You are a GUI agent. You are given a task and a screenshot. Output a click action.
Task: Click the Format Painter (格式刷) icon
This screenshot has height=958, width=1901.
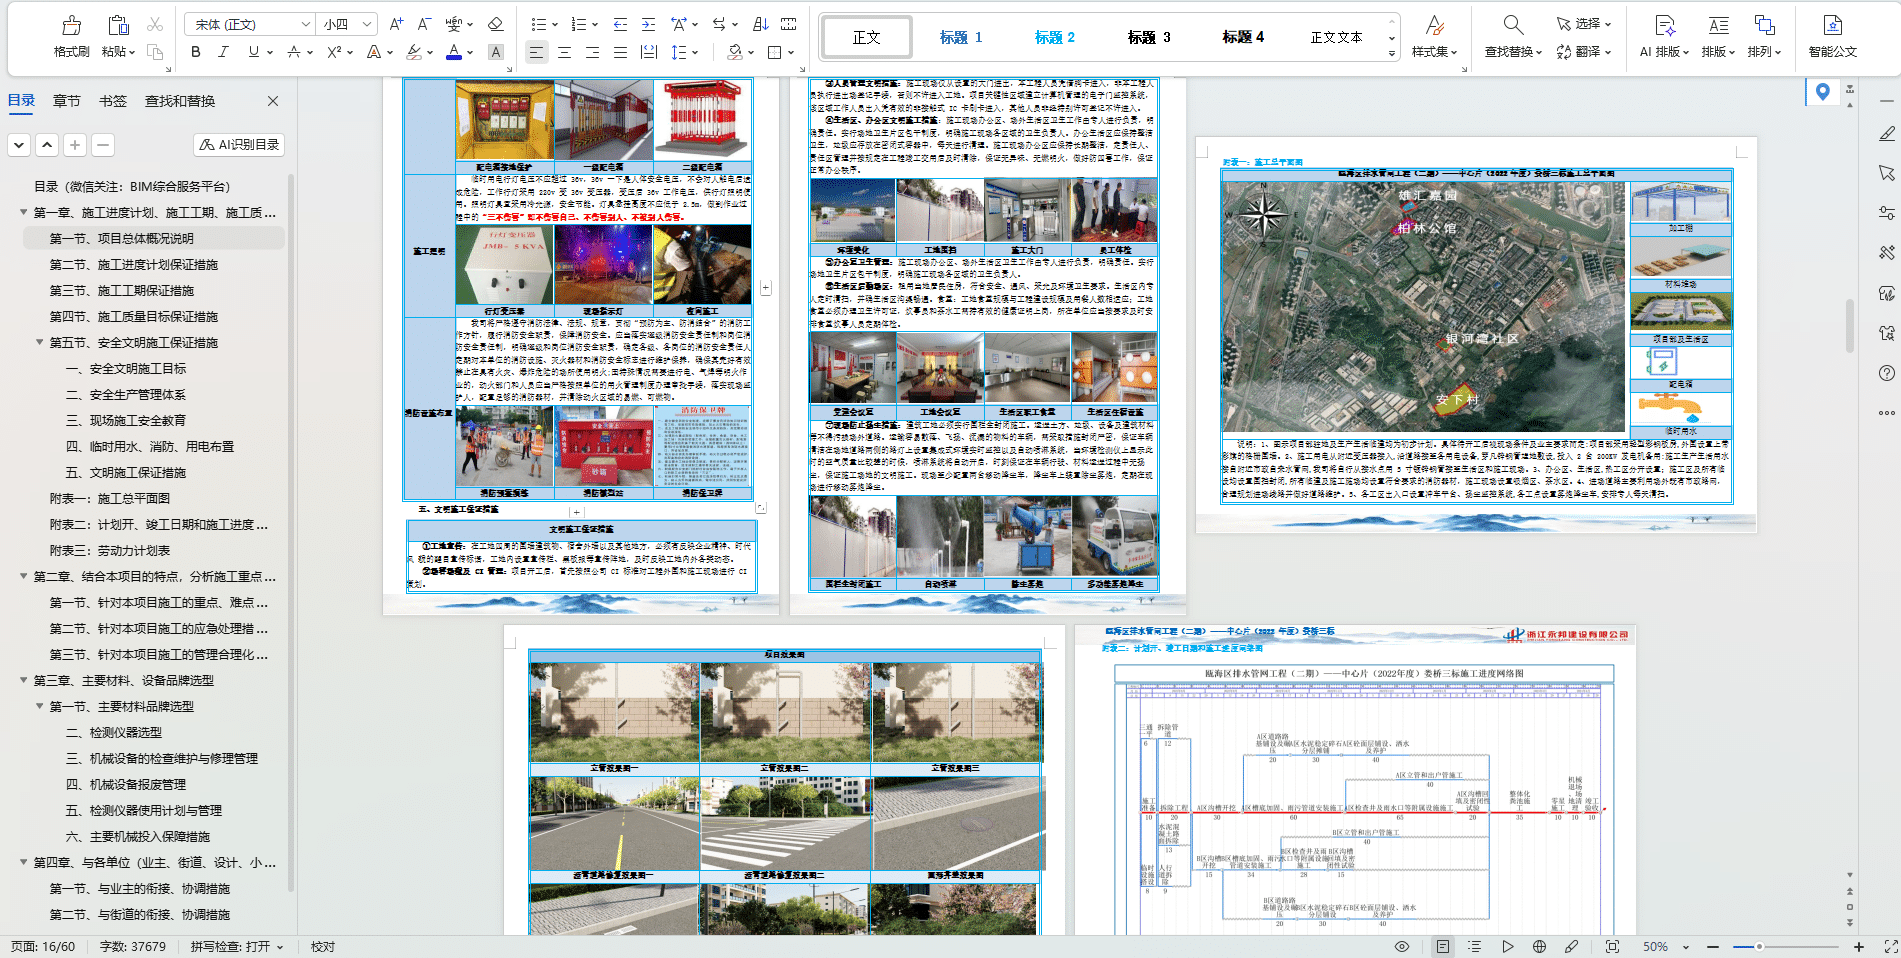(71, 26)
